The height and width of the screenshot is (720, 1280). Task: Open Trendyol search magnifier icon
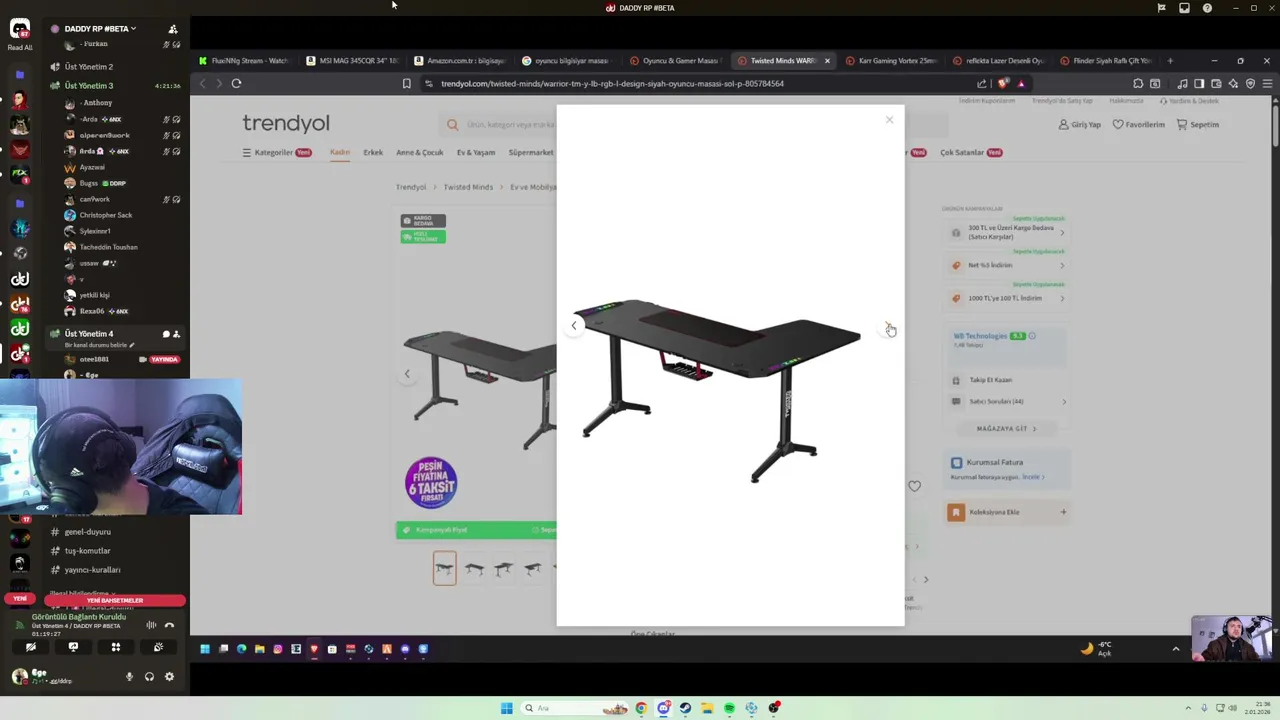(452, 125)
